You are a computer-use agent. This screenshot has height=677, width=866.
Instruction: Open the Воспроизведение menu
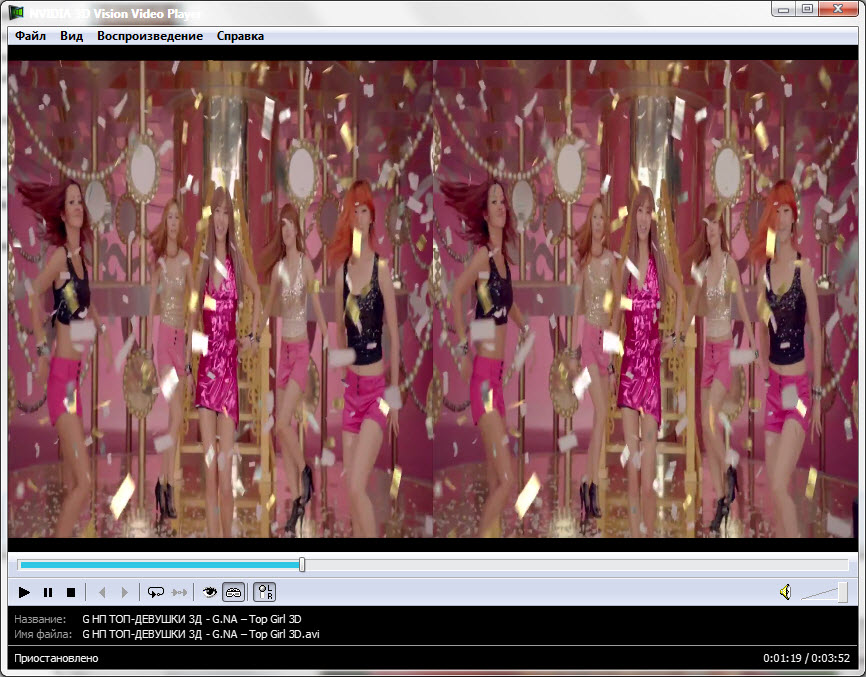pos(150,36)
